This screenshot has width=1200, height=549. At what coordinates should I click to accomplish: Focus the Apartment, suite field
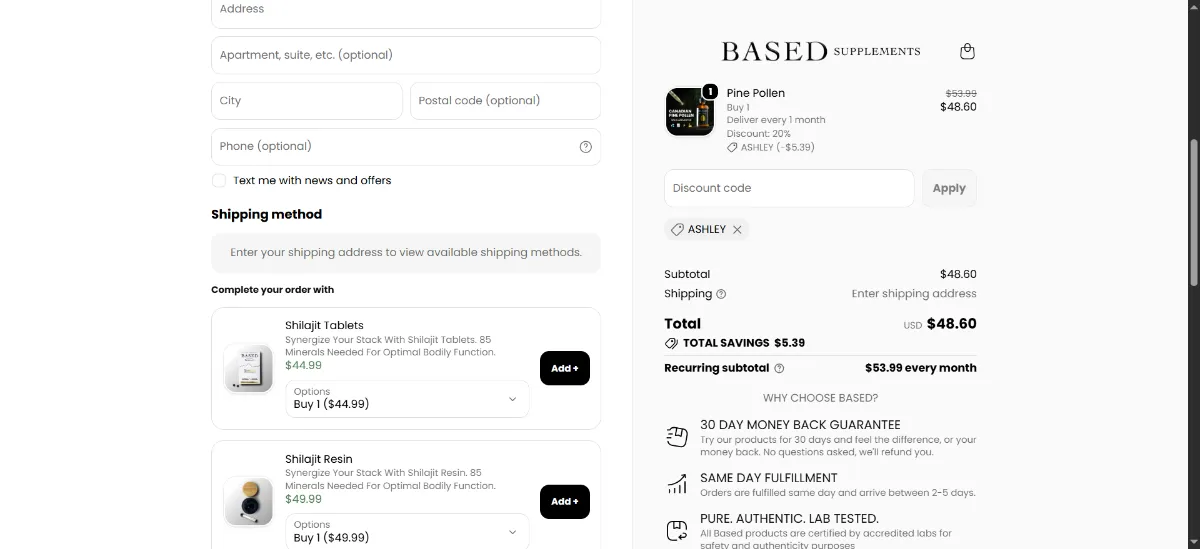tap(406, 55)
